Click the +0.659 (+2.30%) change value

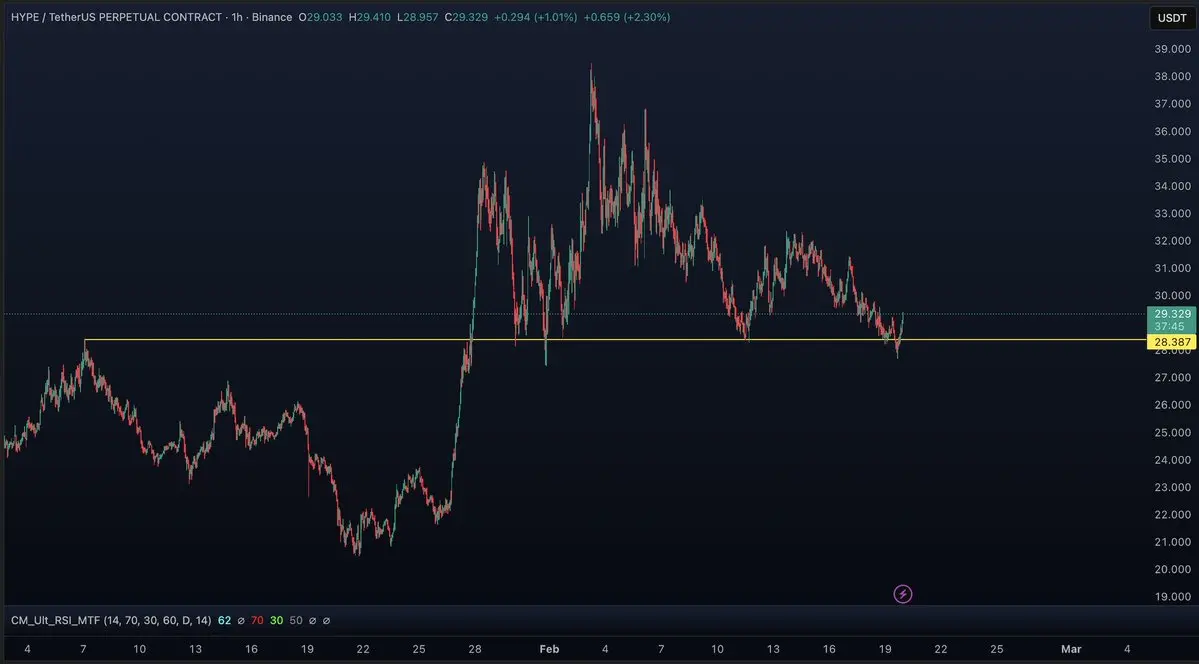626,17
